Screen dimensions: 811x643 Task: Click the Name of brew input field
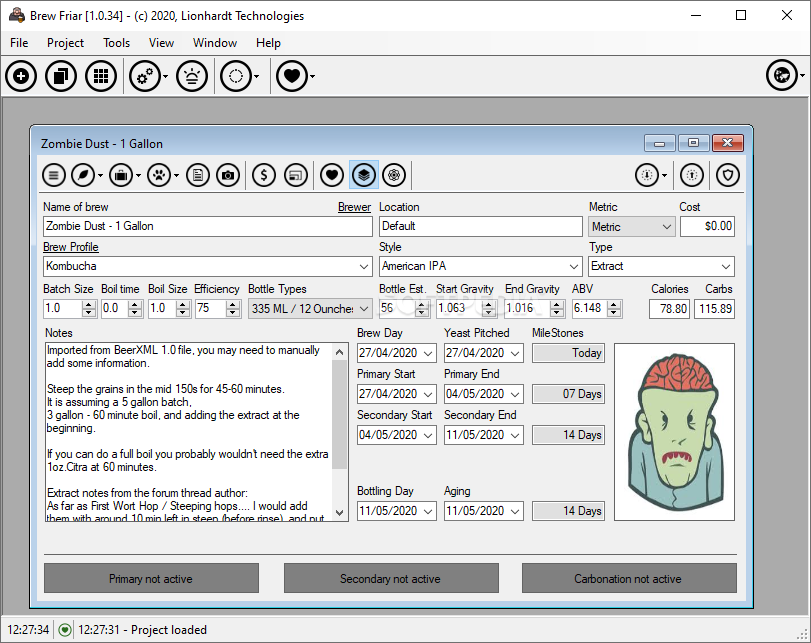click(x=207, y=227)
